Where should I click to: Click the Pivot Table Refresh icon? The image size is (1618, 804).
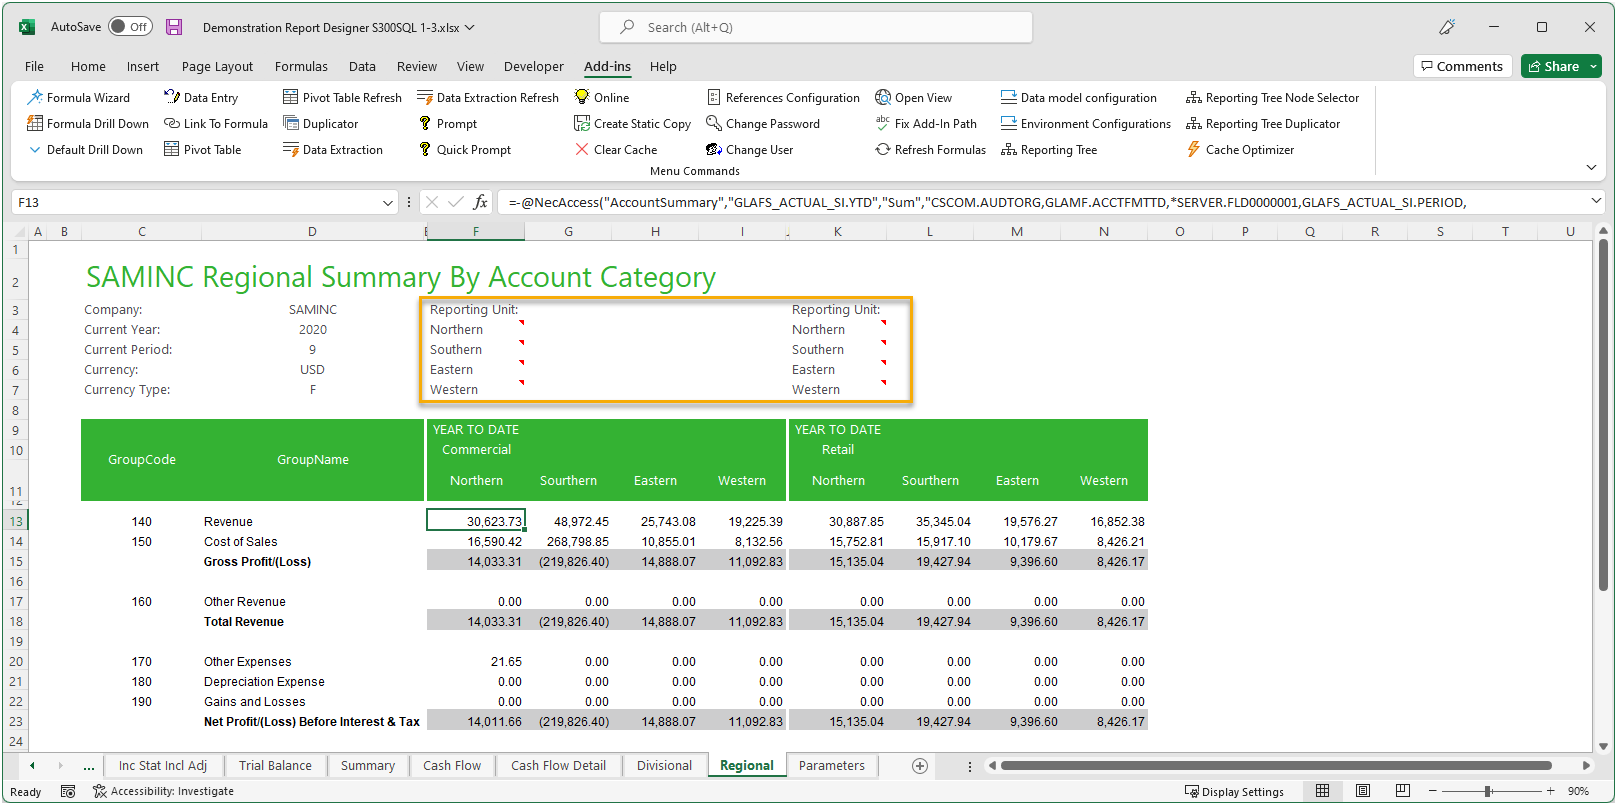click(291, 98)
